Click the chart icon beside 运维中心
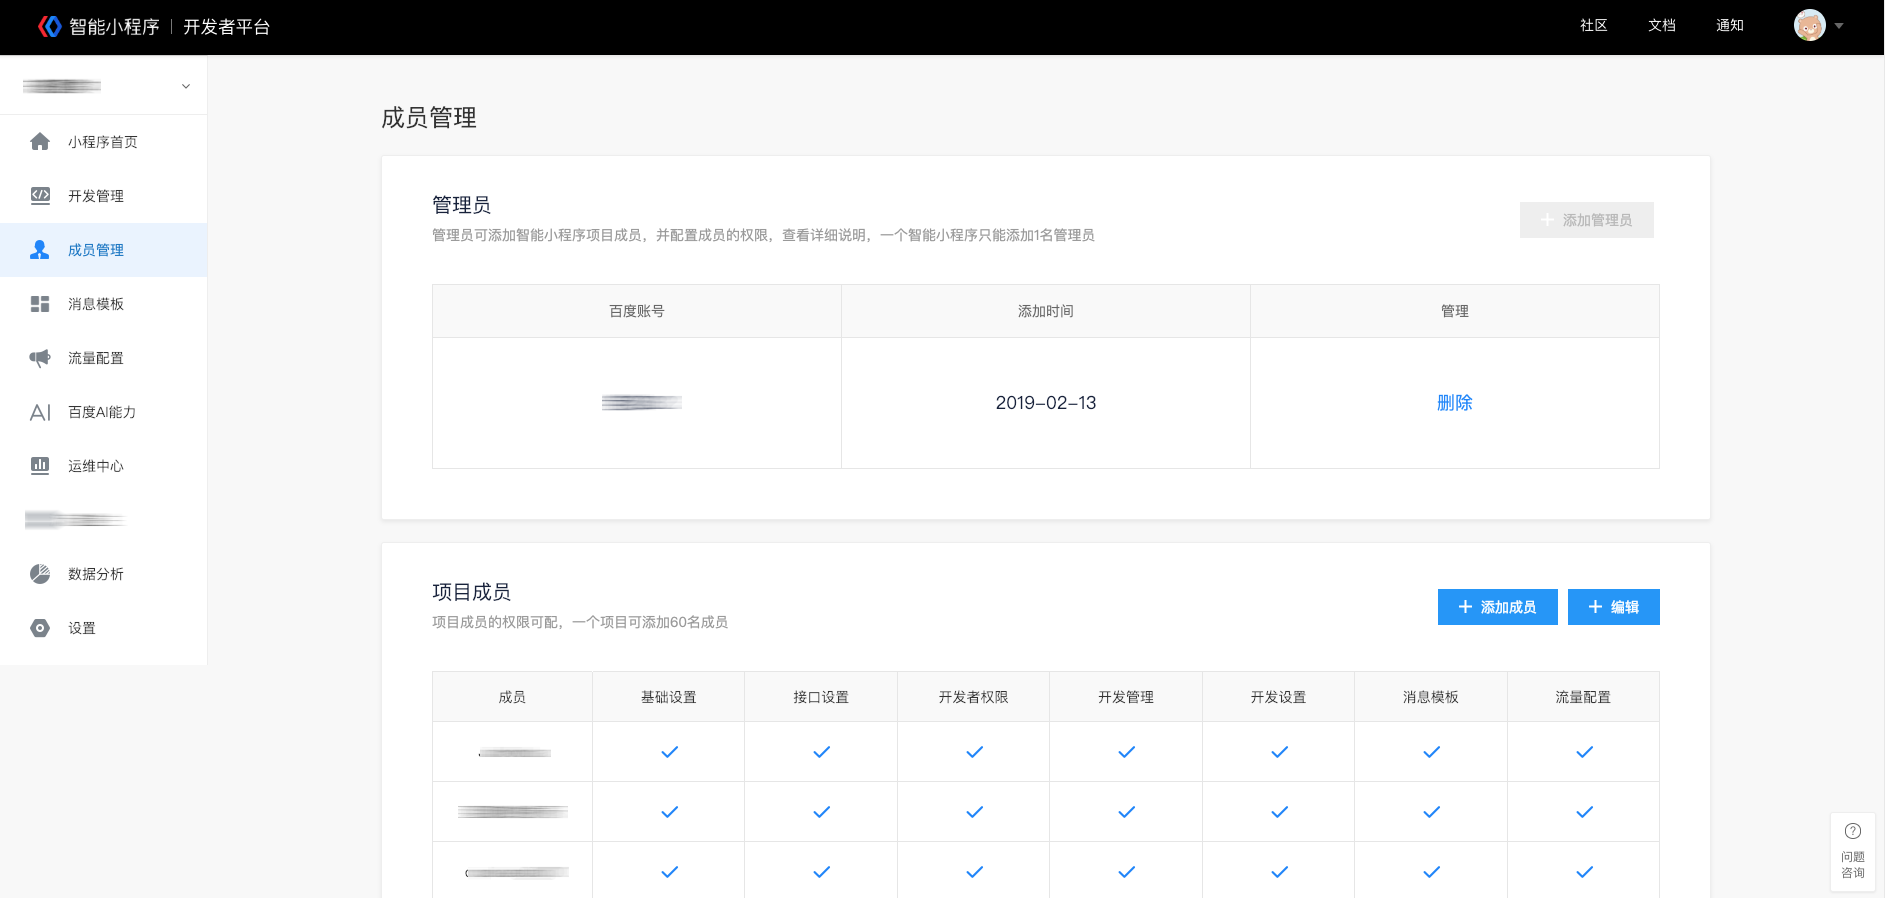 pyautogui.click(x=40, y=466)
